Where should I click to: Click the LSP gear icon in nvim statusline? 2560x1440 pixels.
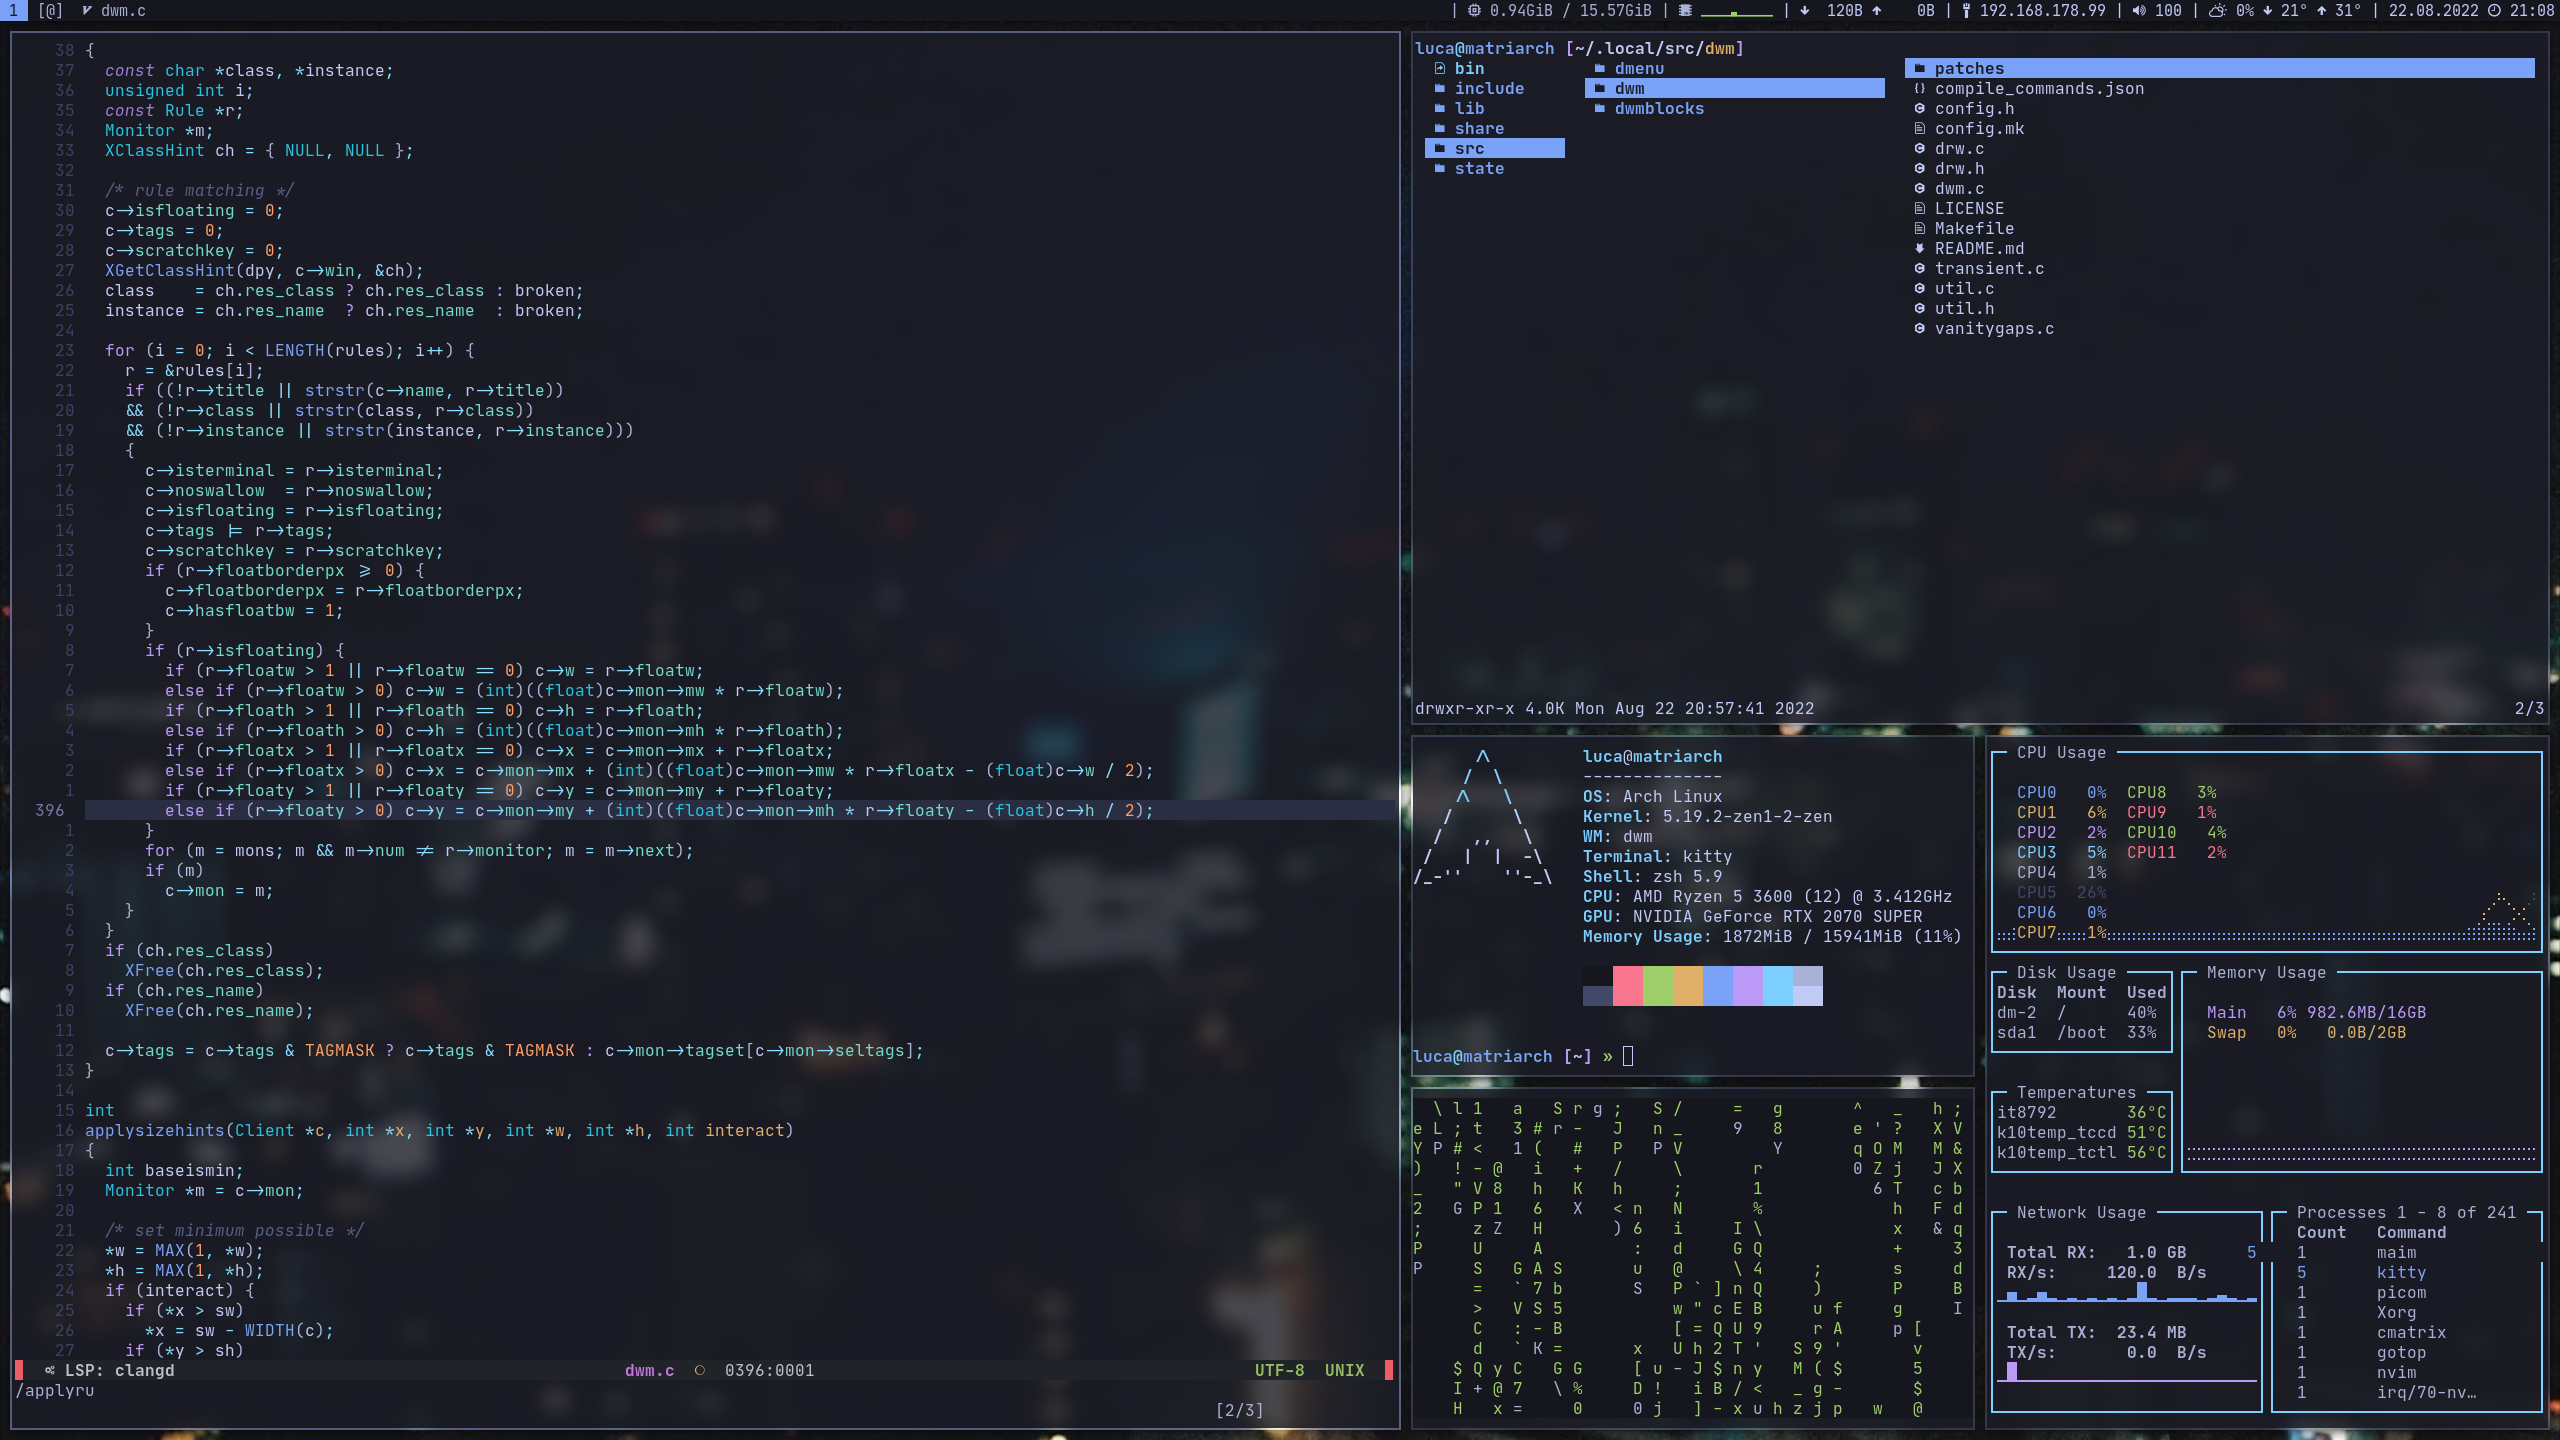tap(50, 1370)
